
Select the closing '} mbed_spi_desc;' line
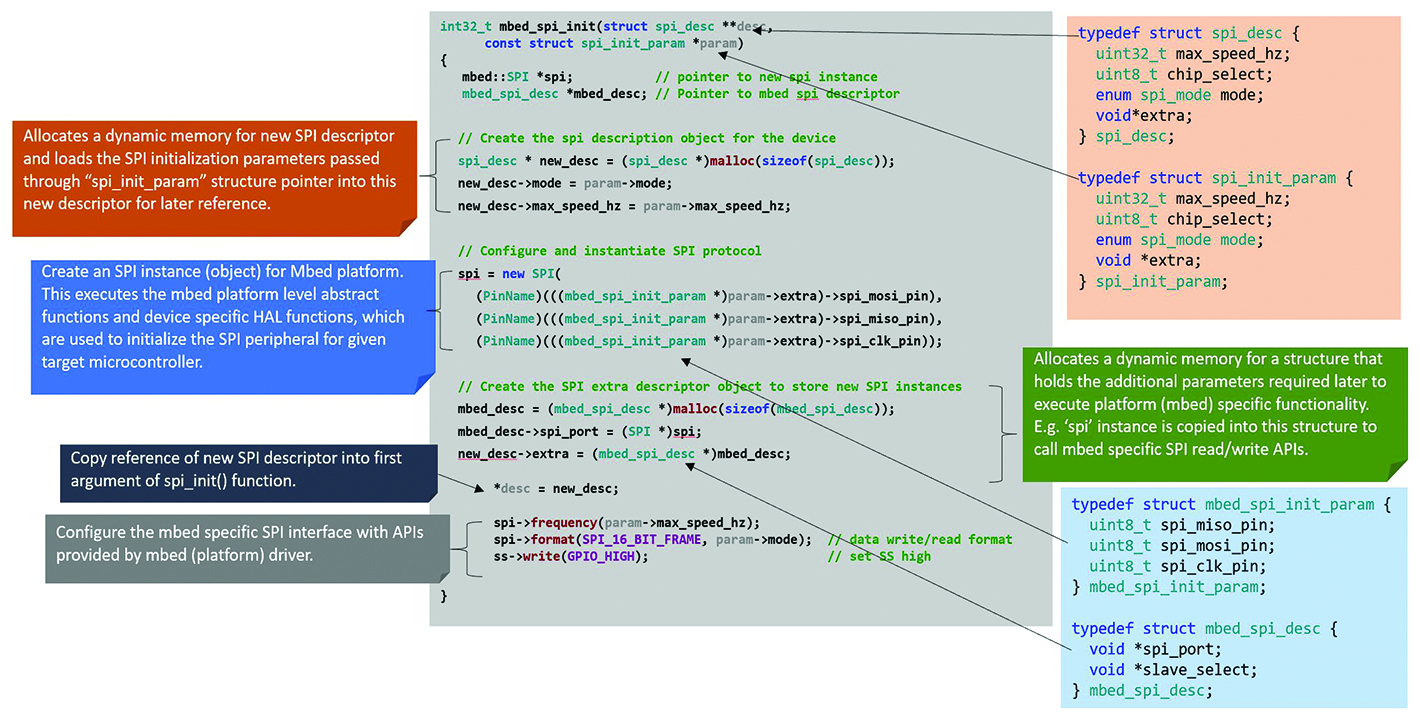(1141, 691)
